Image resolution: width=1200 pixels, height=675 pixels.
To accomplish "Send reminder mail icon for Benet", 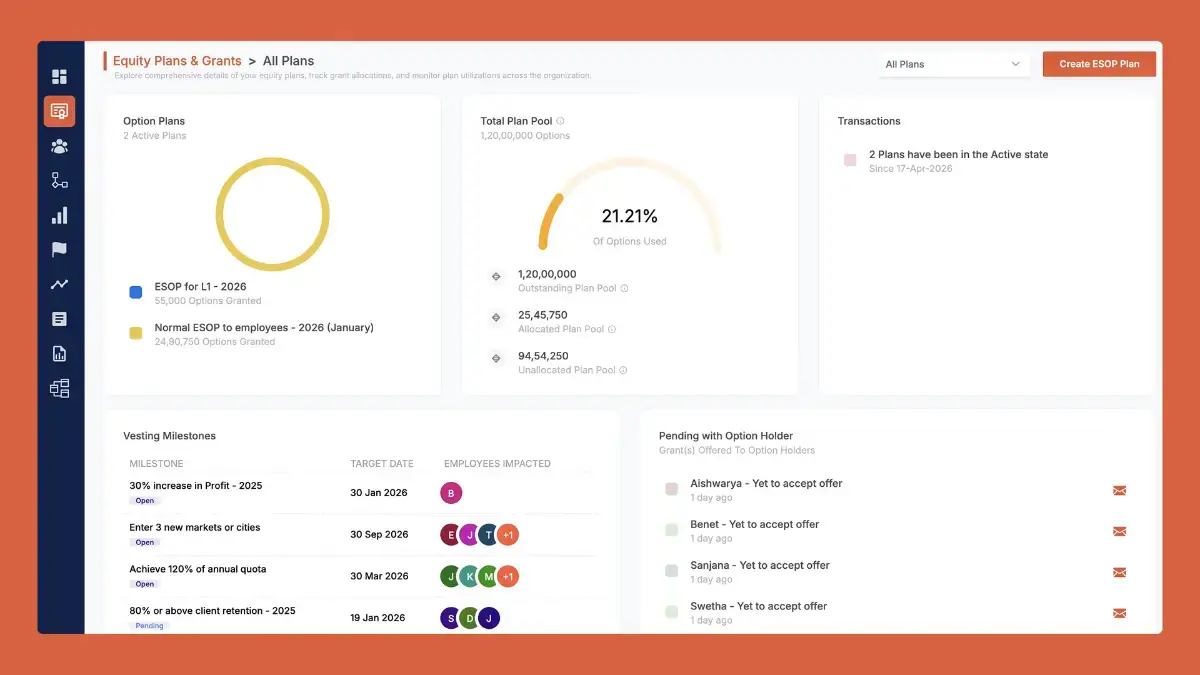I will pyautogui.click(x=1120, y=531).
